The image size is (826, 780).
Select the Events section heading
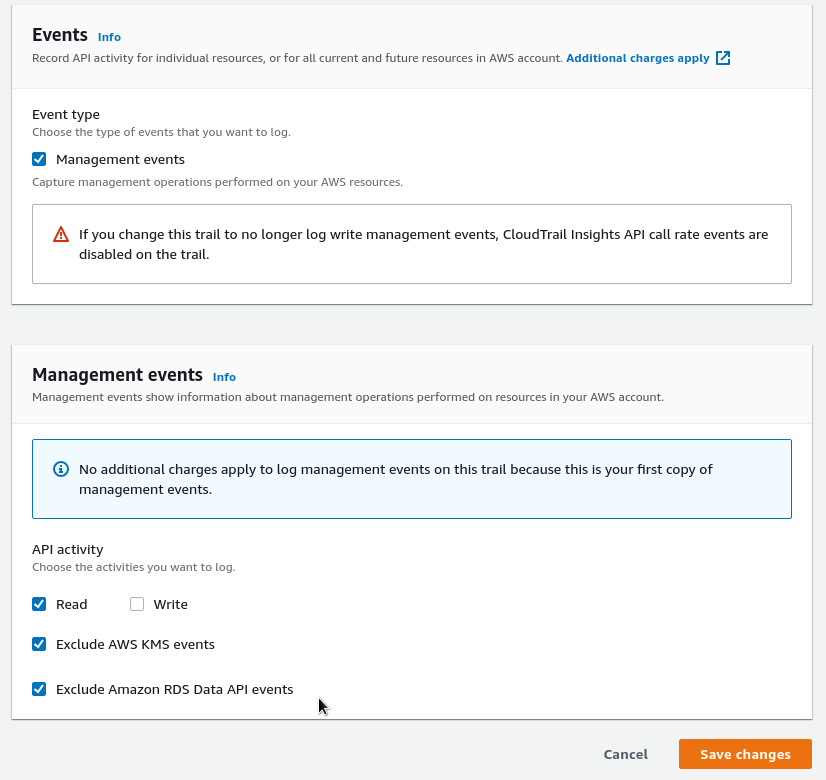click(60, 34)
